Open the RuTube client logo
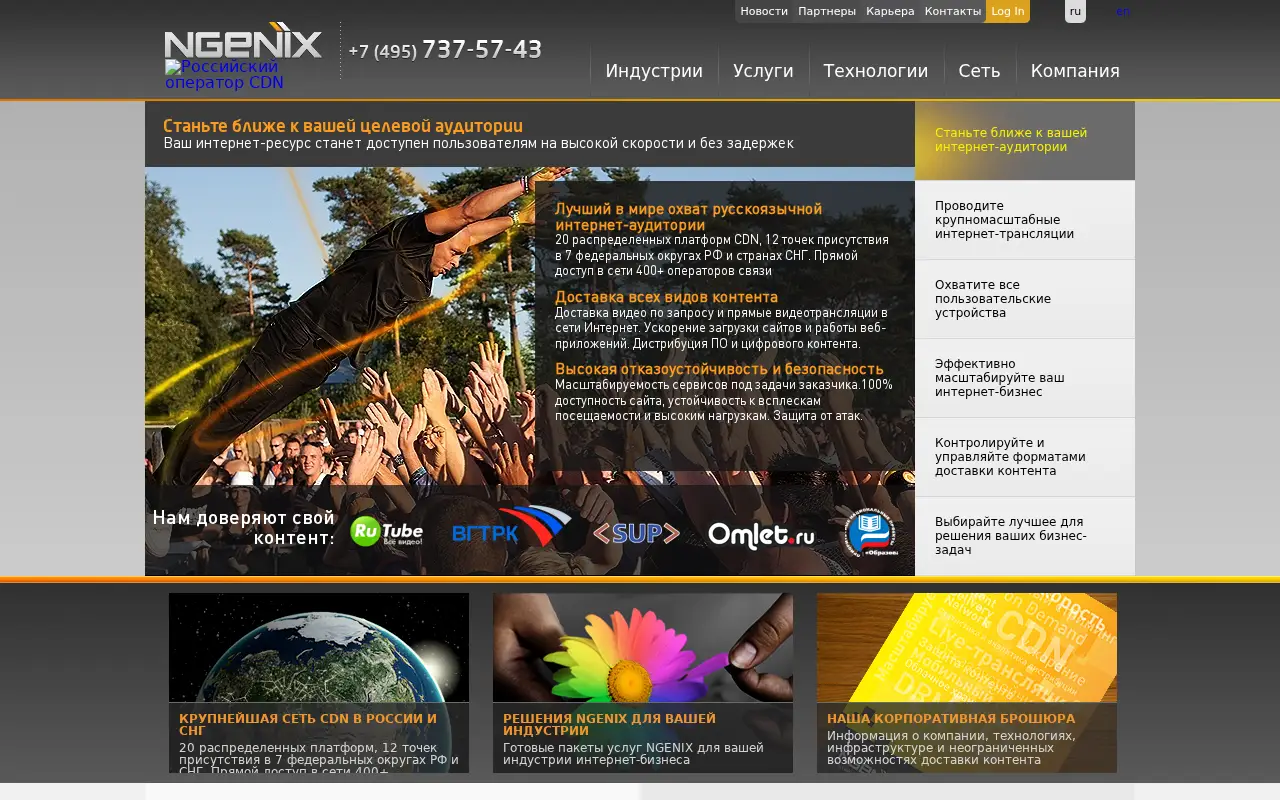Image resolution: width=1280 pixels, height=800 pixels. click(x=387, y=531)
